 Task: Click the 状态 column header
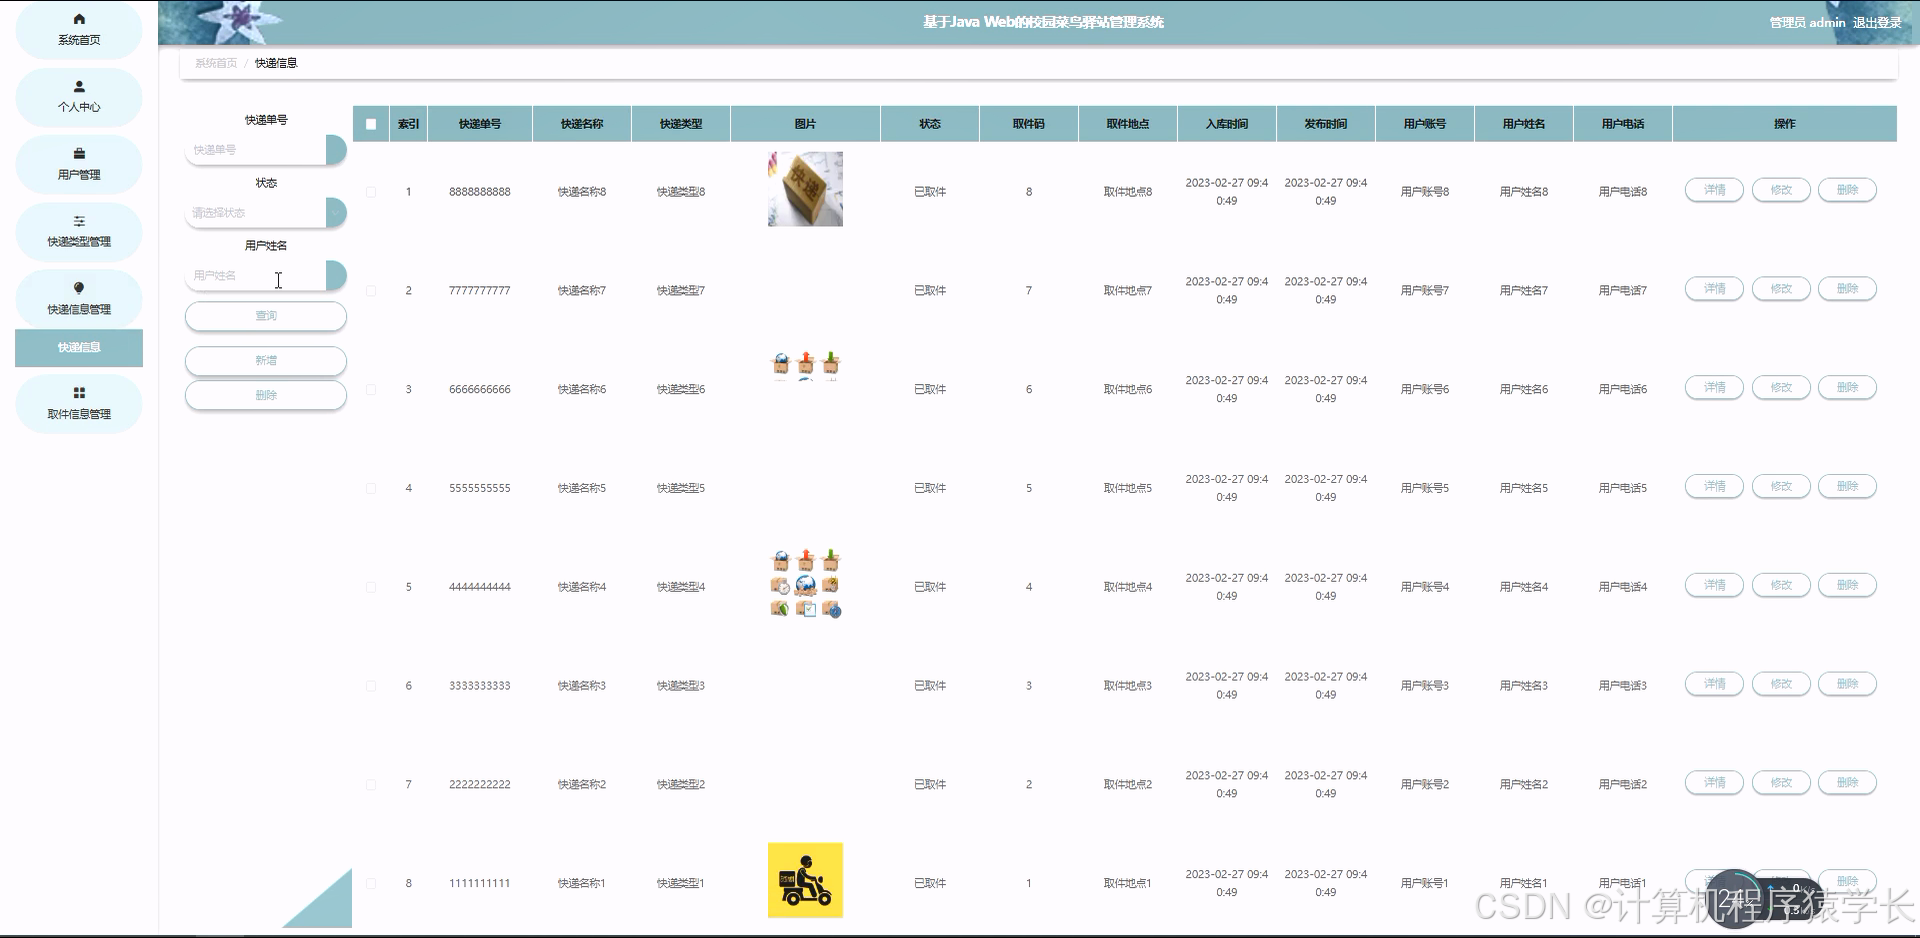(930, 124)
